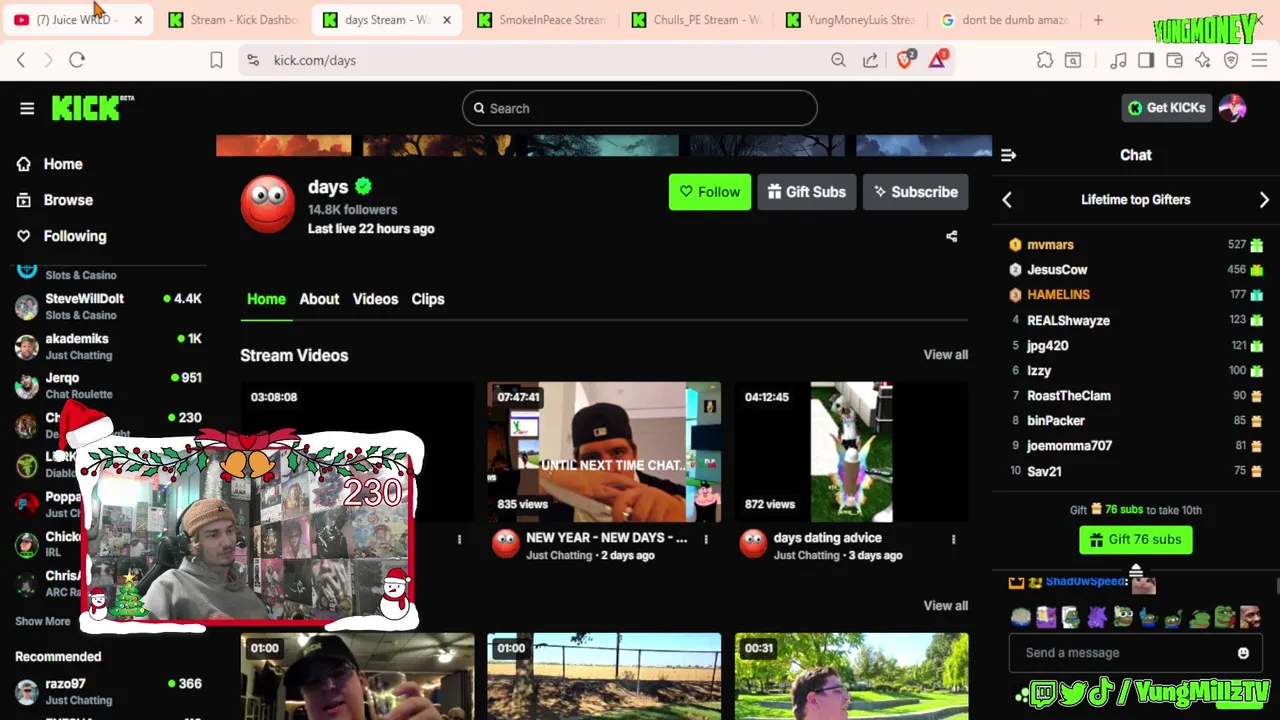
Task: Click the zoom magnifier icon in address bar
Action: pyautogui.click(x=838, y=60)
